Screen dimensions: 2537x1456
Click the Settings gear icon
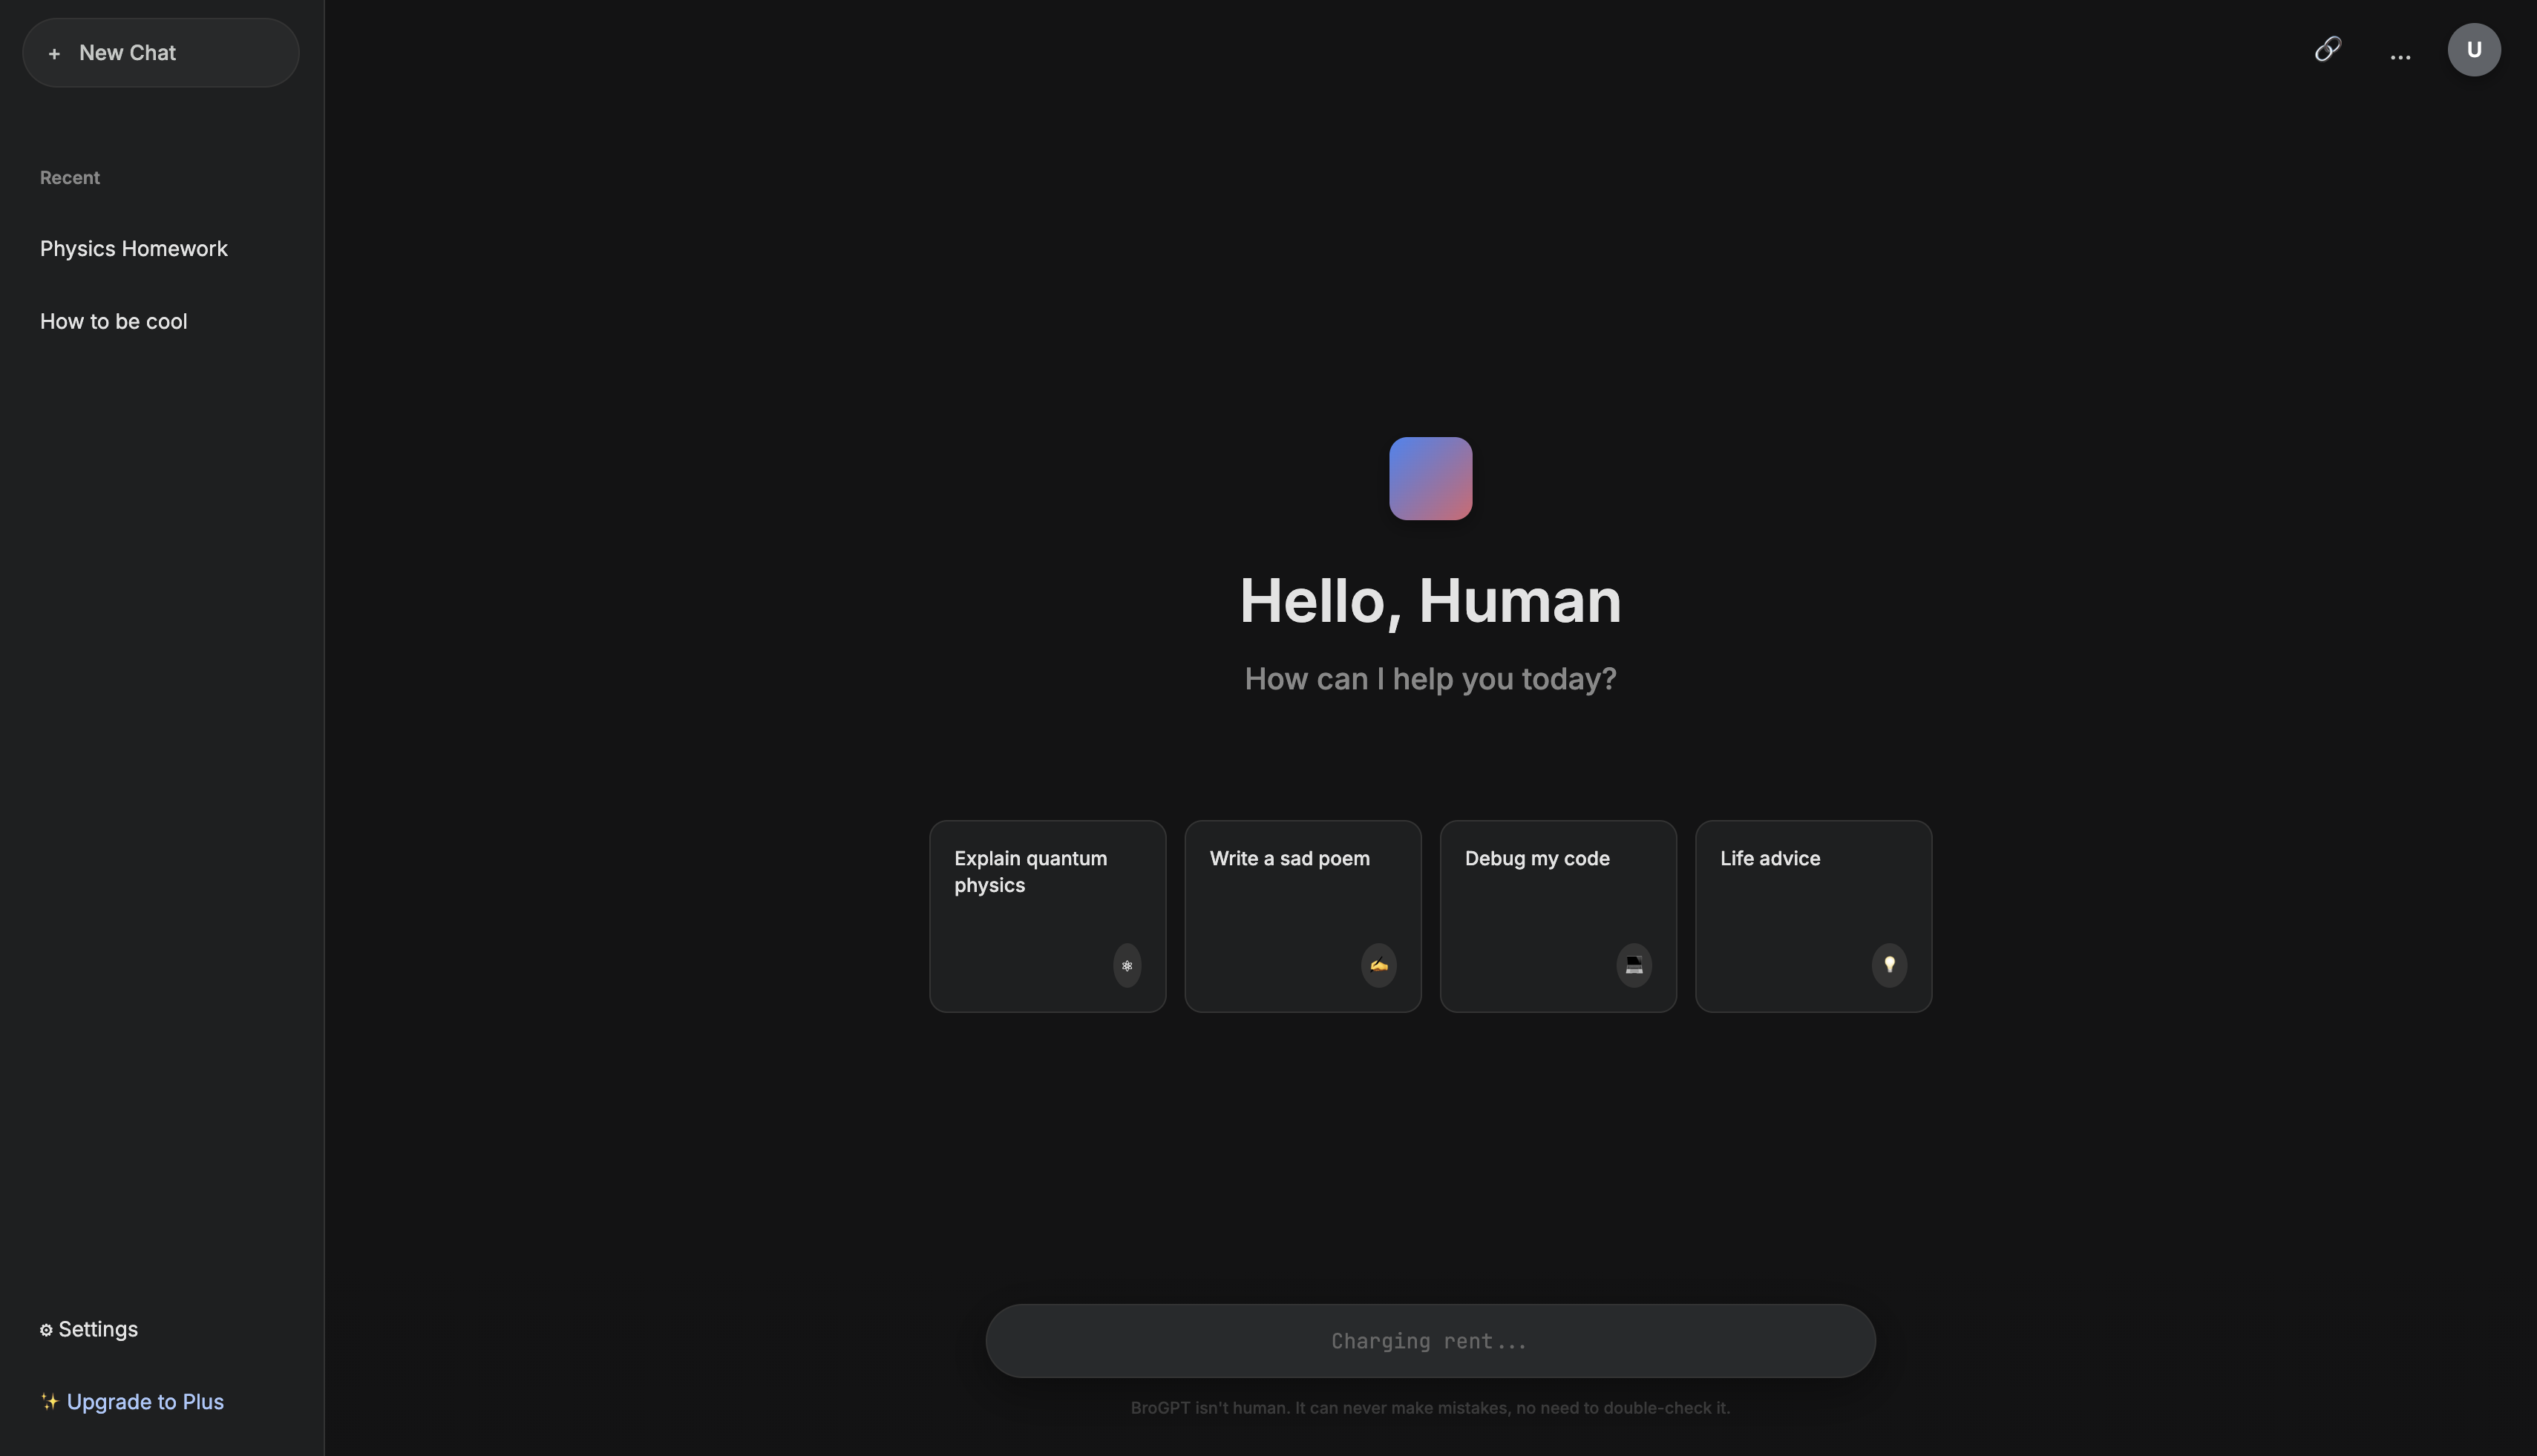[x=46, y=1330]
